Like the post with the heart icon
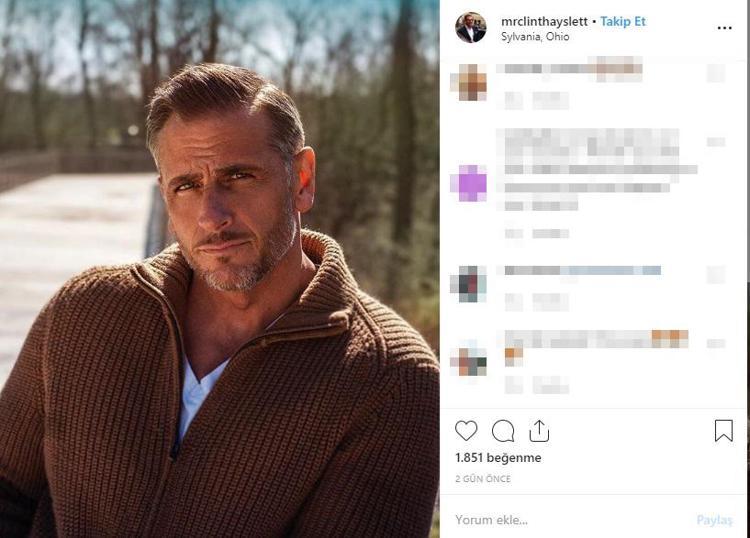The image size is (750, 538). click(466, 431)
